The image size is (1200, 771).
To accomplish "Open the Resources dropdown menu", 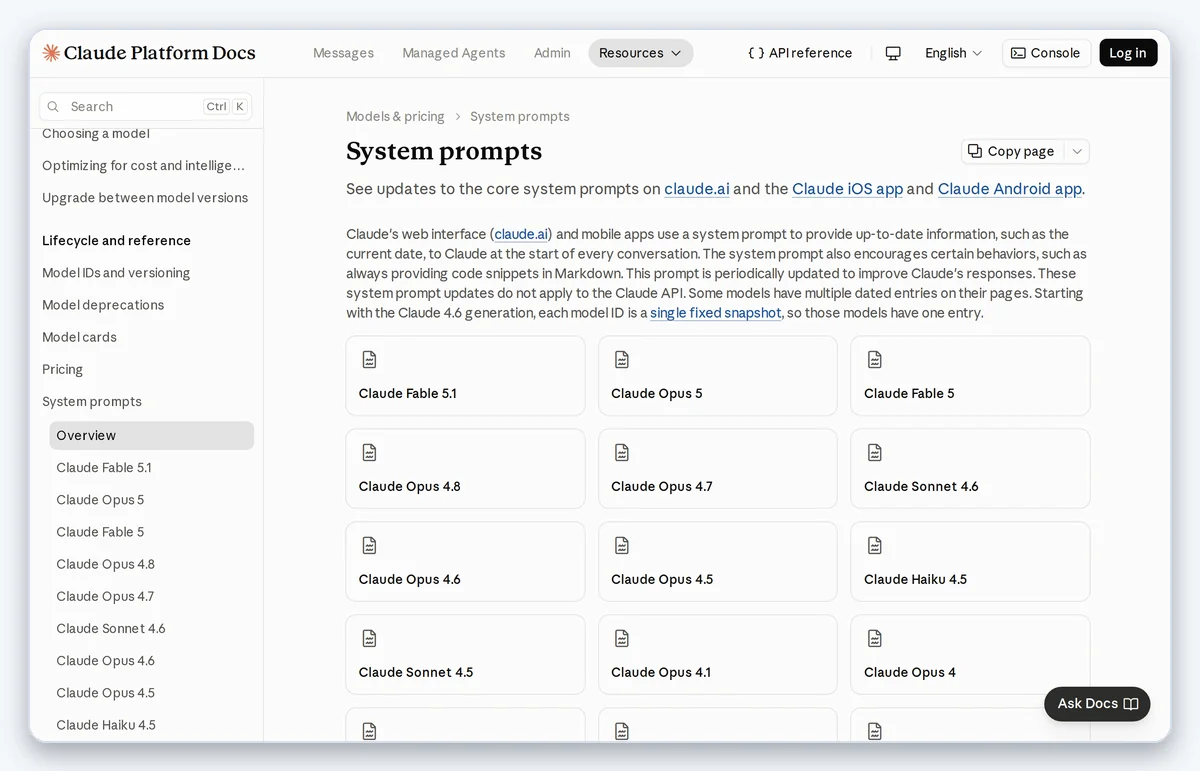I will tap(640, 53).
